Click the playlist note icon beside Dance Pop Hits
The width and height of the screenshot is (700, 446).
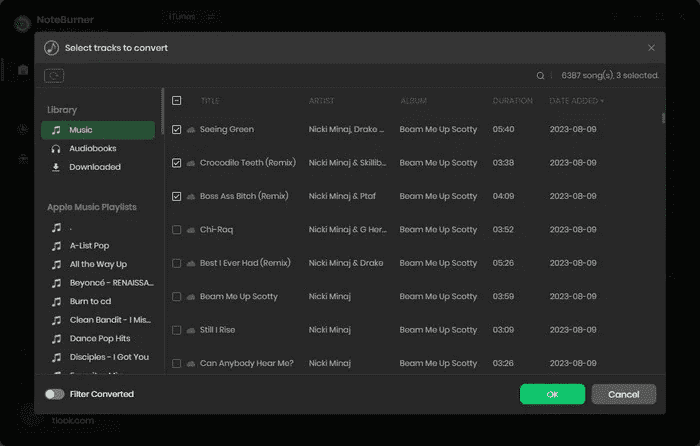[56, 339]
